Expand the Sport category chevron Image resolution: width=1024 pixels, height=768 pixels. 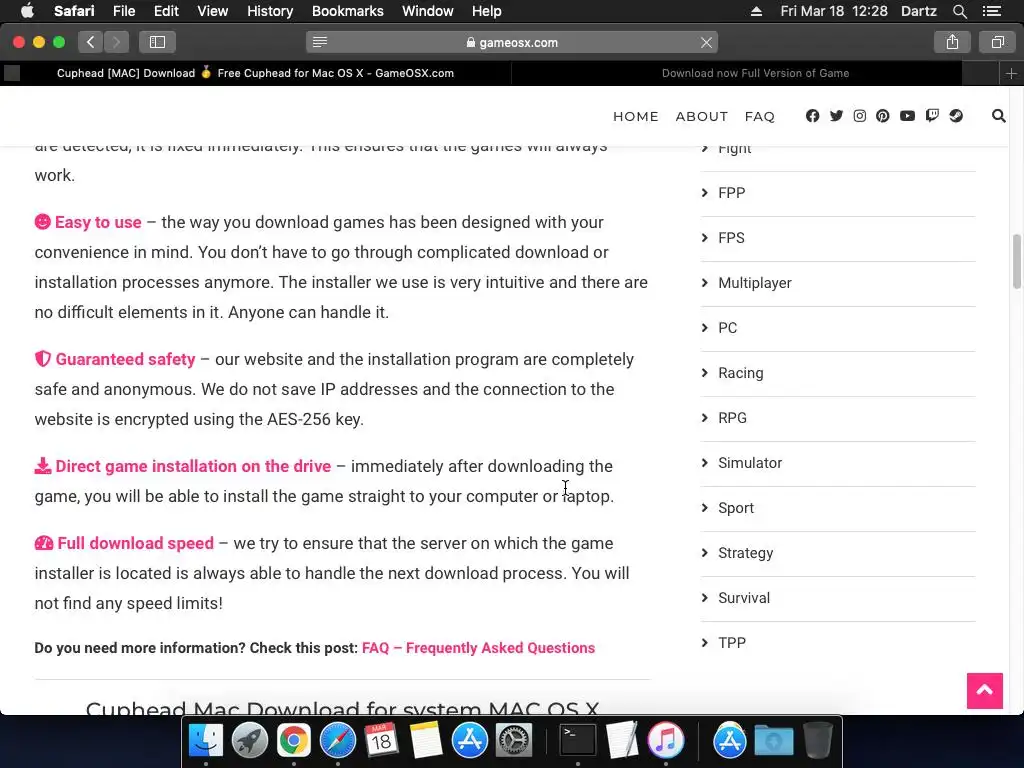click(x=705, y=508)
